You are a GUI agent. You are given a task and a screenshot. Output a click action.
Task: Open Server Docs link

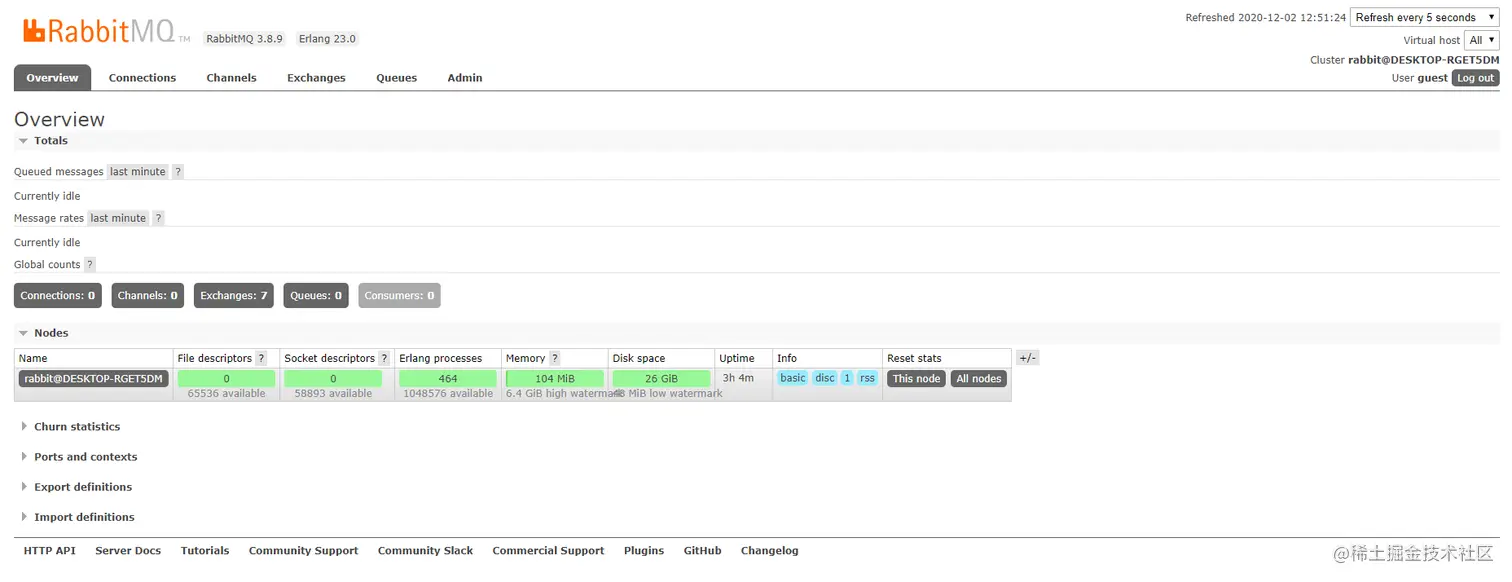pyautogui.click(x=128, y=551)
